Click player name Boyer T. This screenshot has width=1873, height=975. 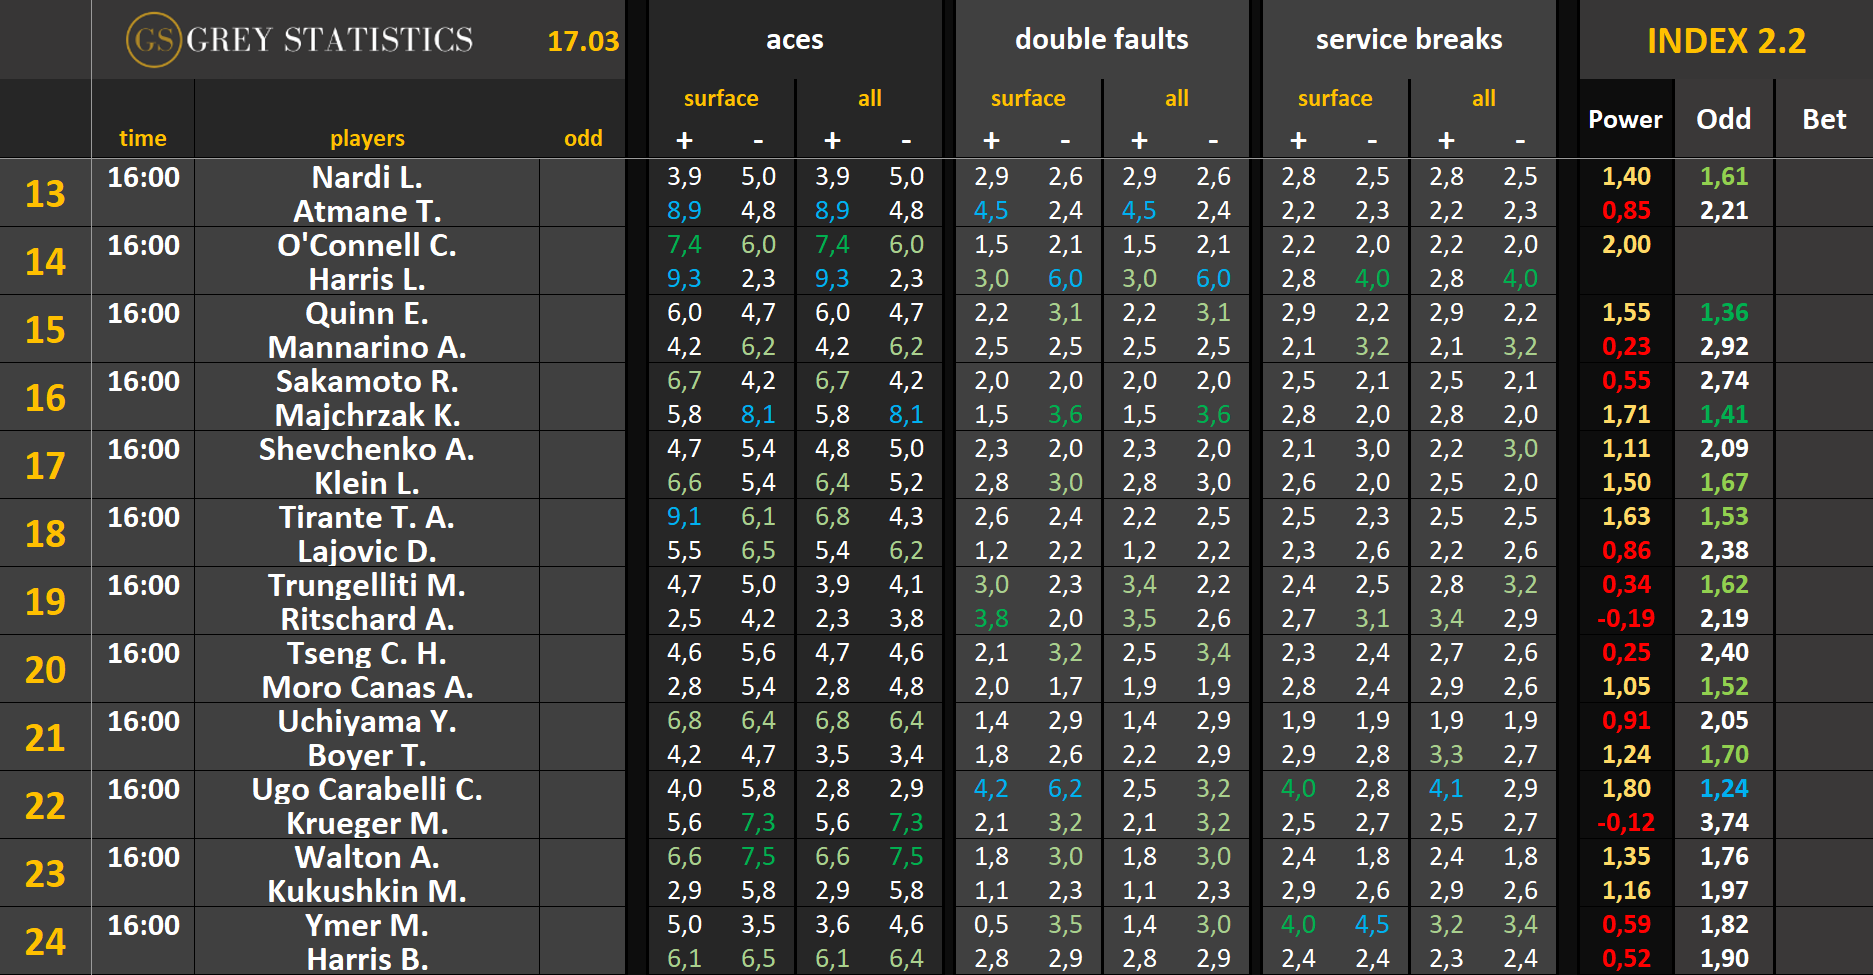tap(367, 755)
